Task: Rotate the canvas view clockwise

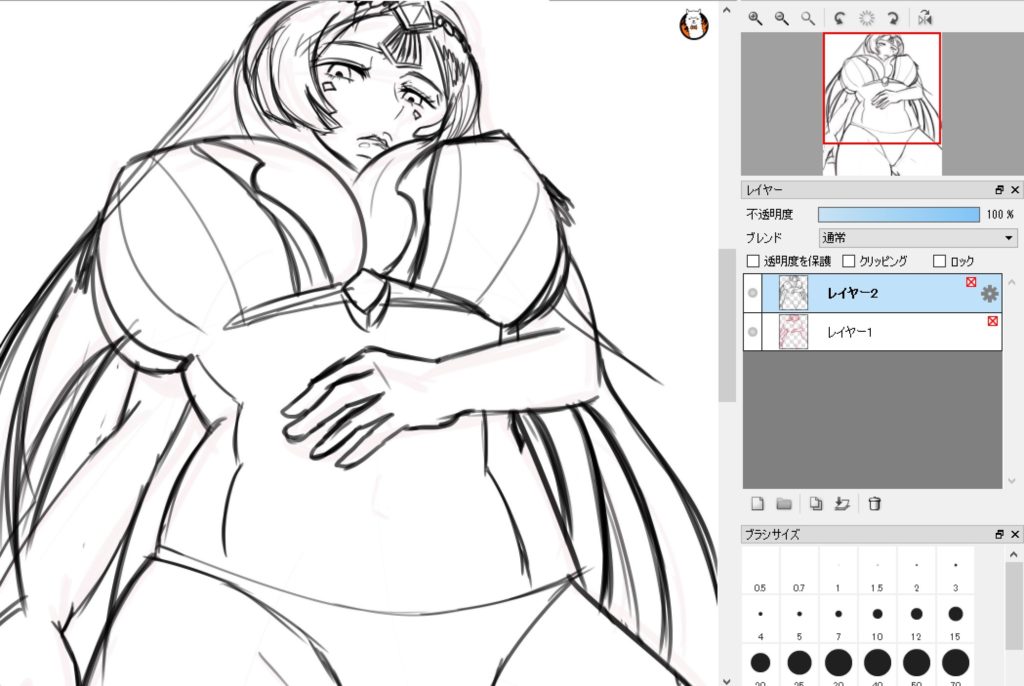Action: pos(893,18)
